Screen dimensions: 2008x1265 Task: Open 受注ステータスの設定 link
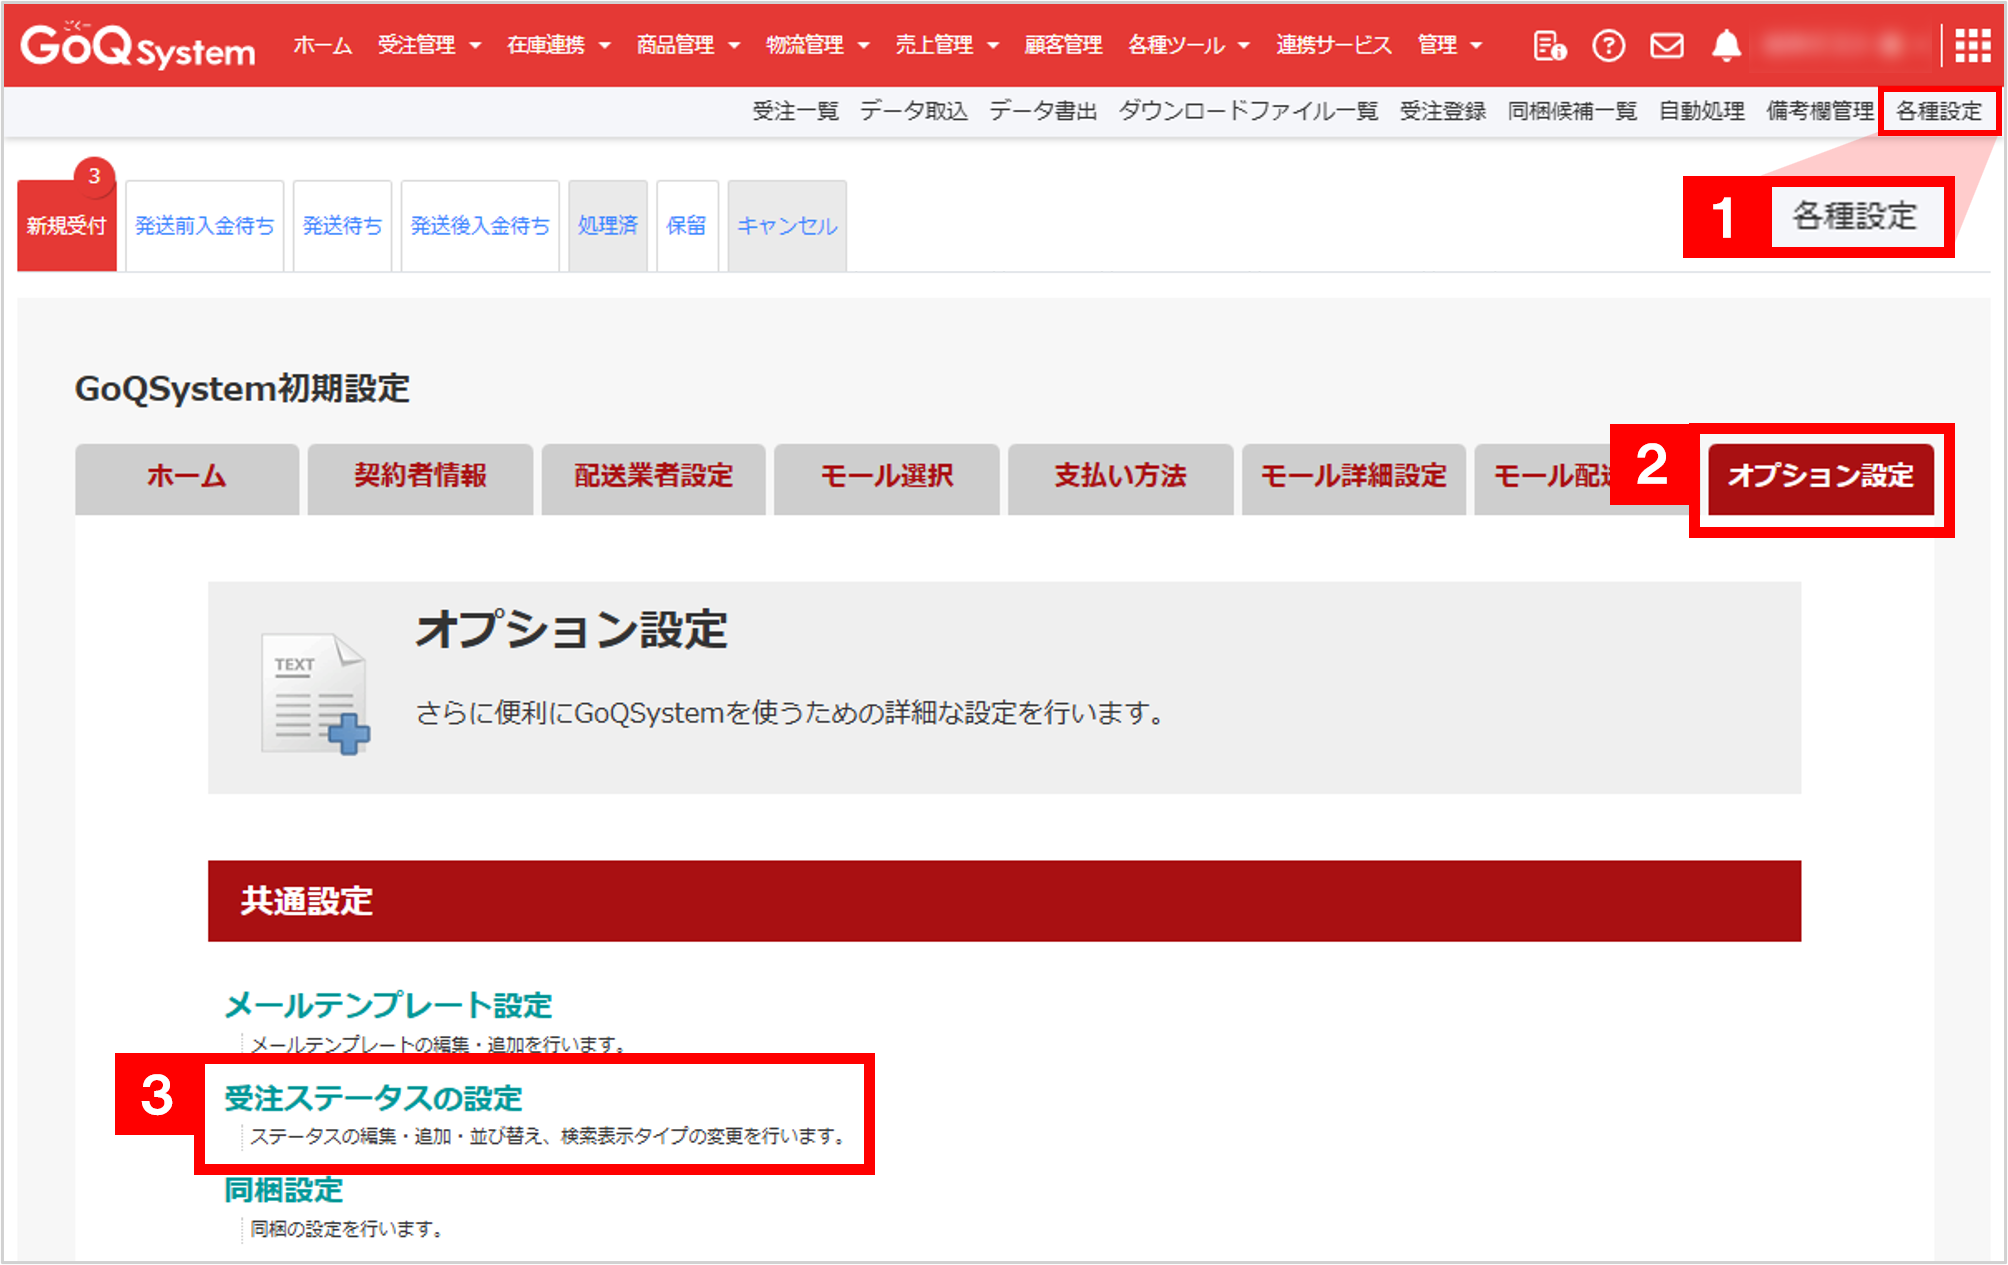pyautogui.click(x=373, y=1098)
